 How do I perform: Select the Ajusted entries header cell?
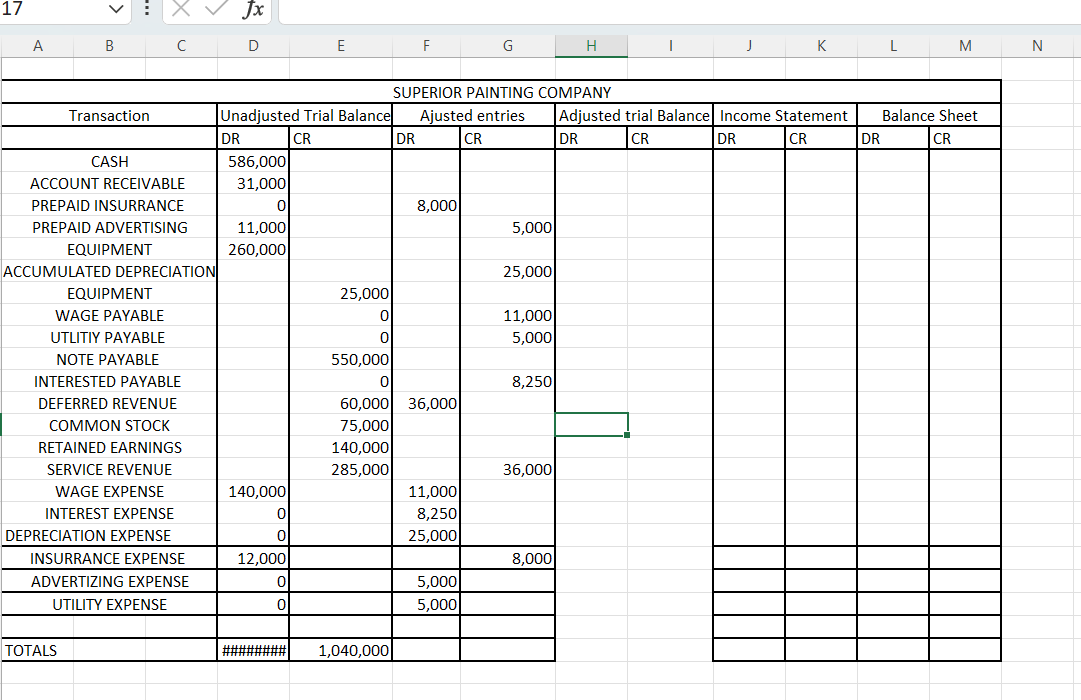click(473, 115)
